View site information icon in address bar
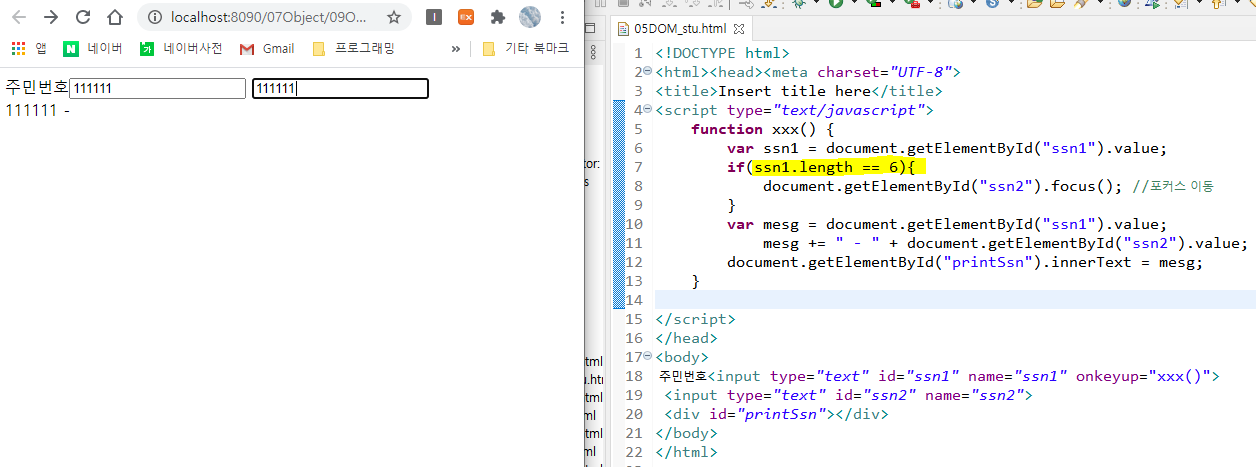This screenshot has width=1256, height=467. click(x=154, y=17)
